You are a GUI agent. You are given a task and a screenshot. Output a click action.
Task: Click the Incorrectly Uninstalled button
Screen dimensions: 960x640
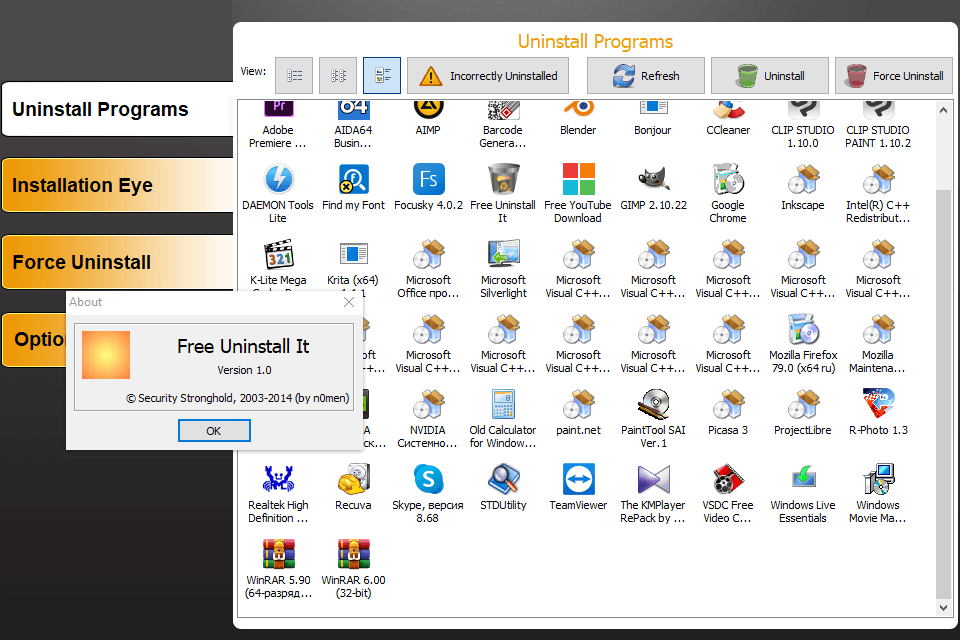[488, 75]
